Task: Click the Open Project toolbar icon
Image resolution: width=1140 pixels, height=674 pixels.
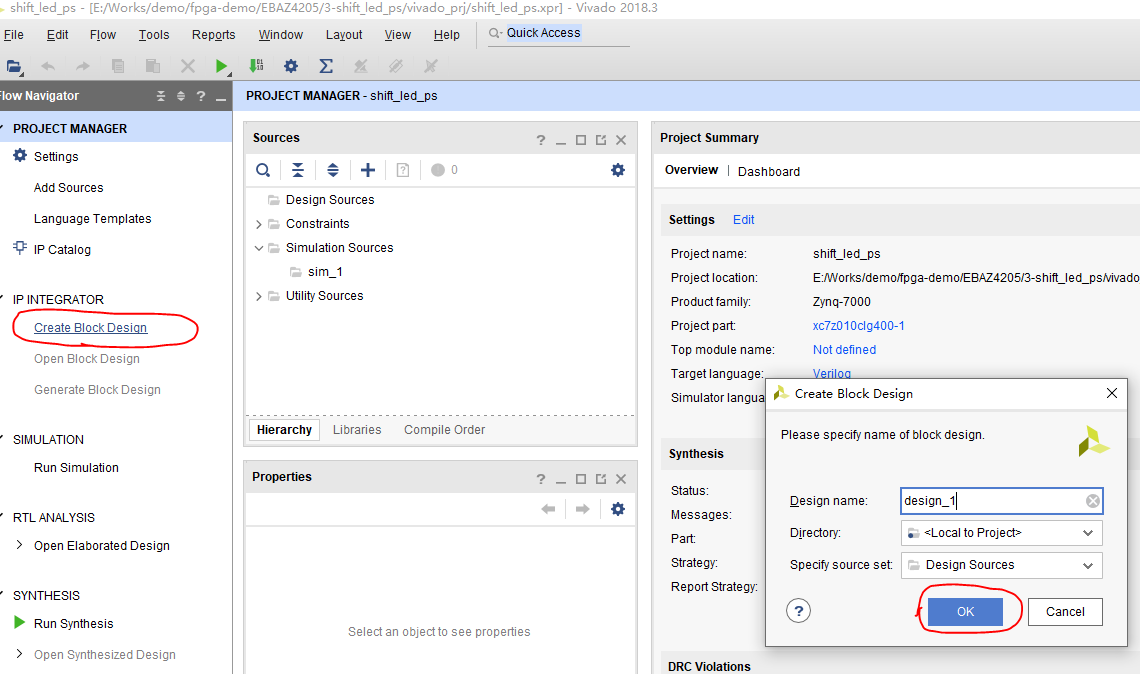Action: [14, 66]
